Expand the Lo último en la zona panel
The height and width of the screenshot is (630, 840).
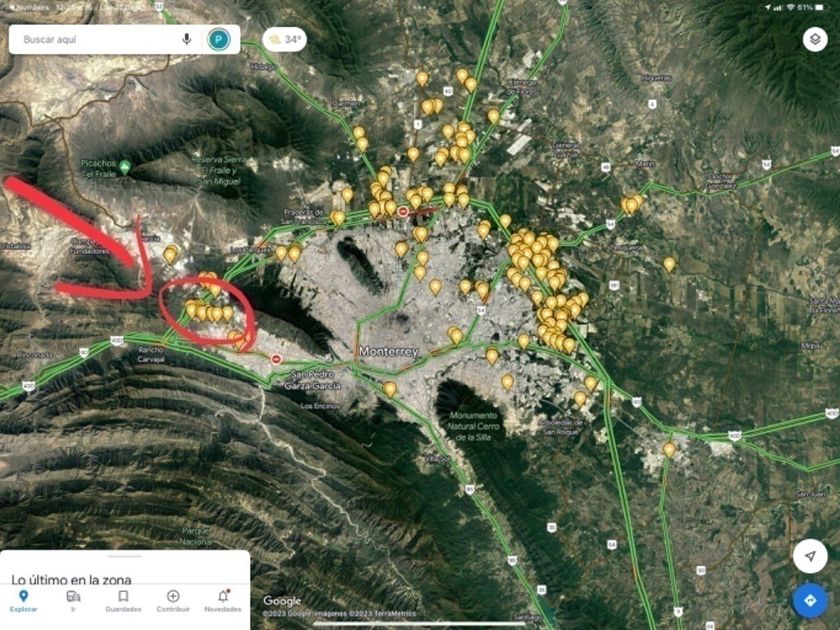71,579
